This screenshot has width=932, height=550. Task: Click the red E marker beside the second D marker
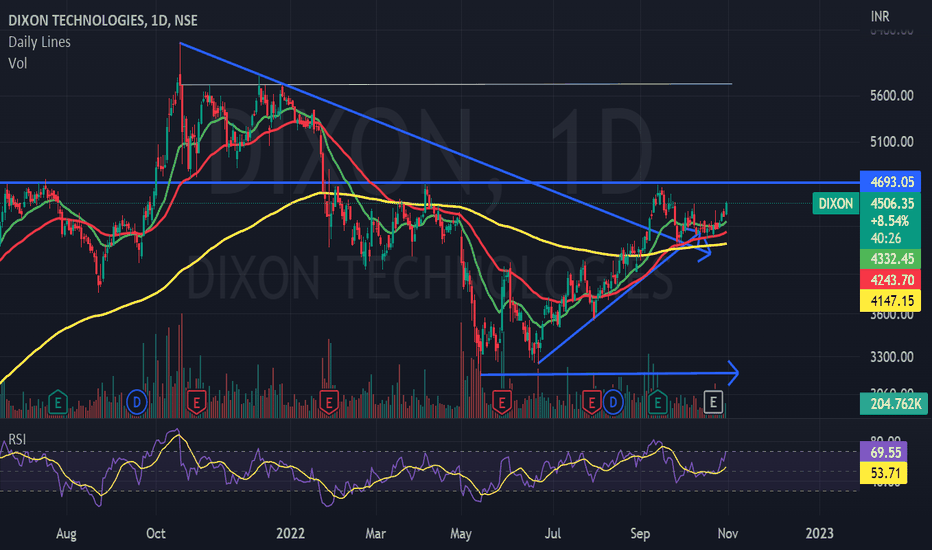tap(591, 403)
